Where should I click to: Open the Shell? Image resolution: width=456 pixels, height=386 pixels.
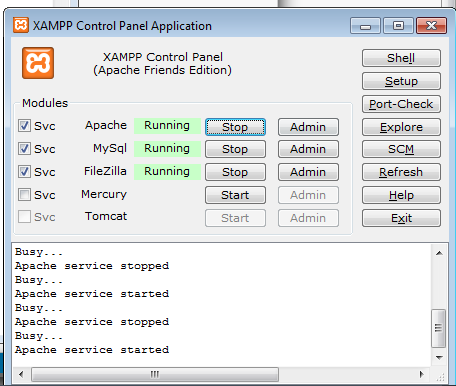(401, 58)
